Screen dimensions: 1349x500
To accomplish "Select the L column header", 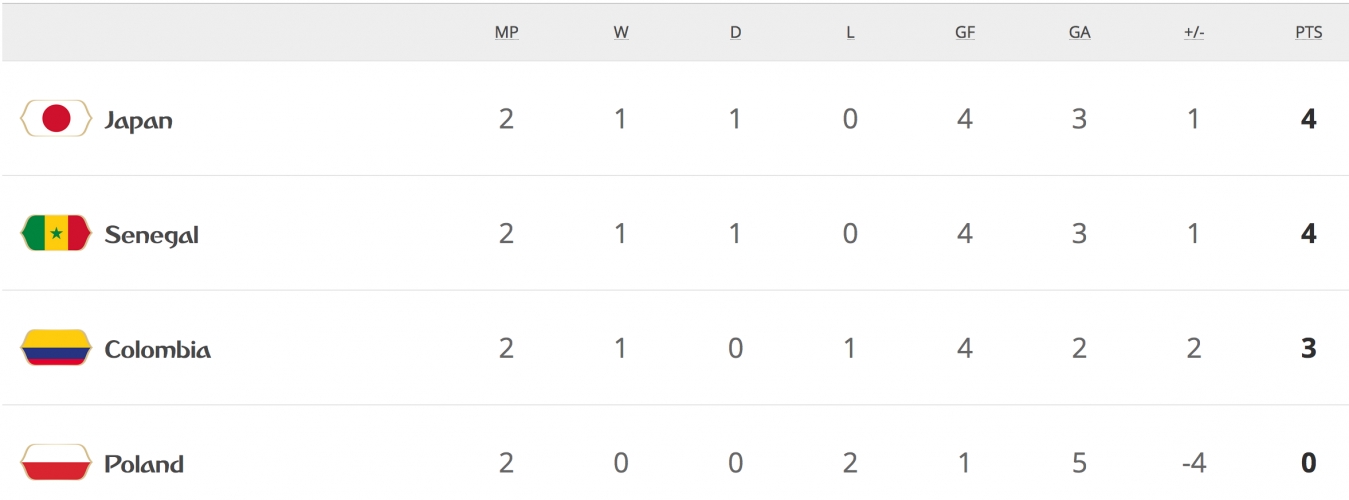I will [x=850, y=32].
